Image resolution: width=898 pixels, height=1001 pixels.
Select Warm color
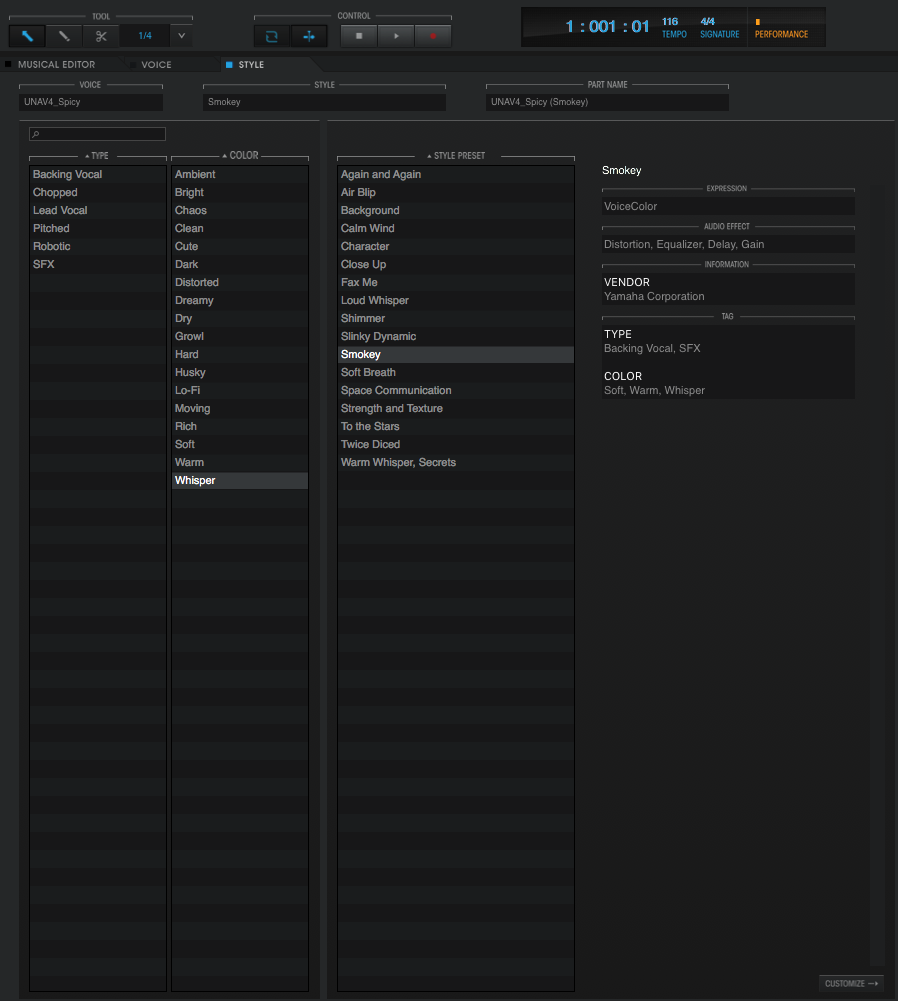tap(240, 462)
